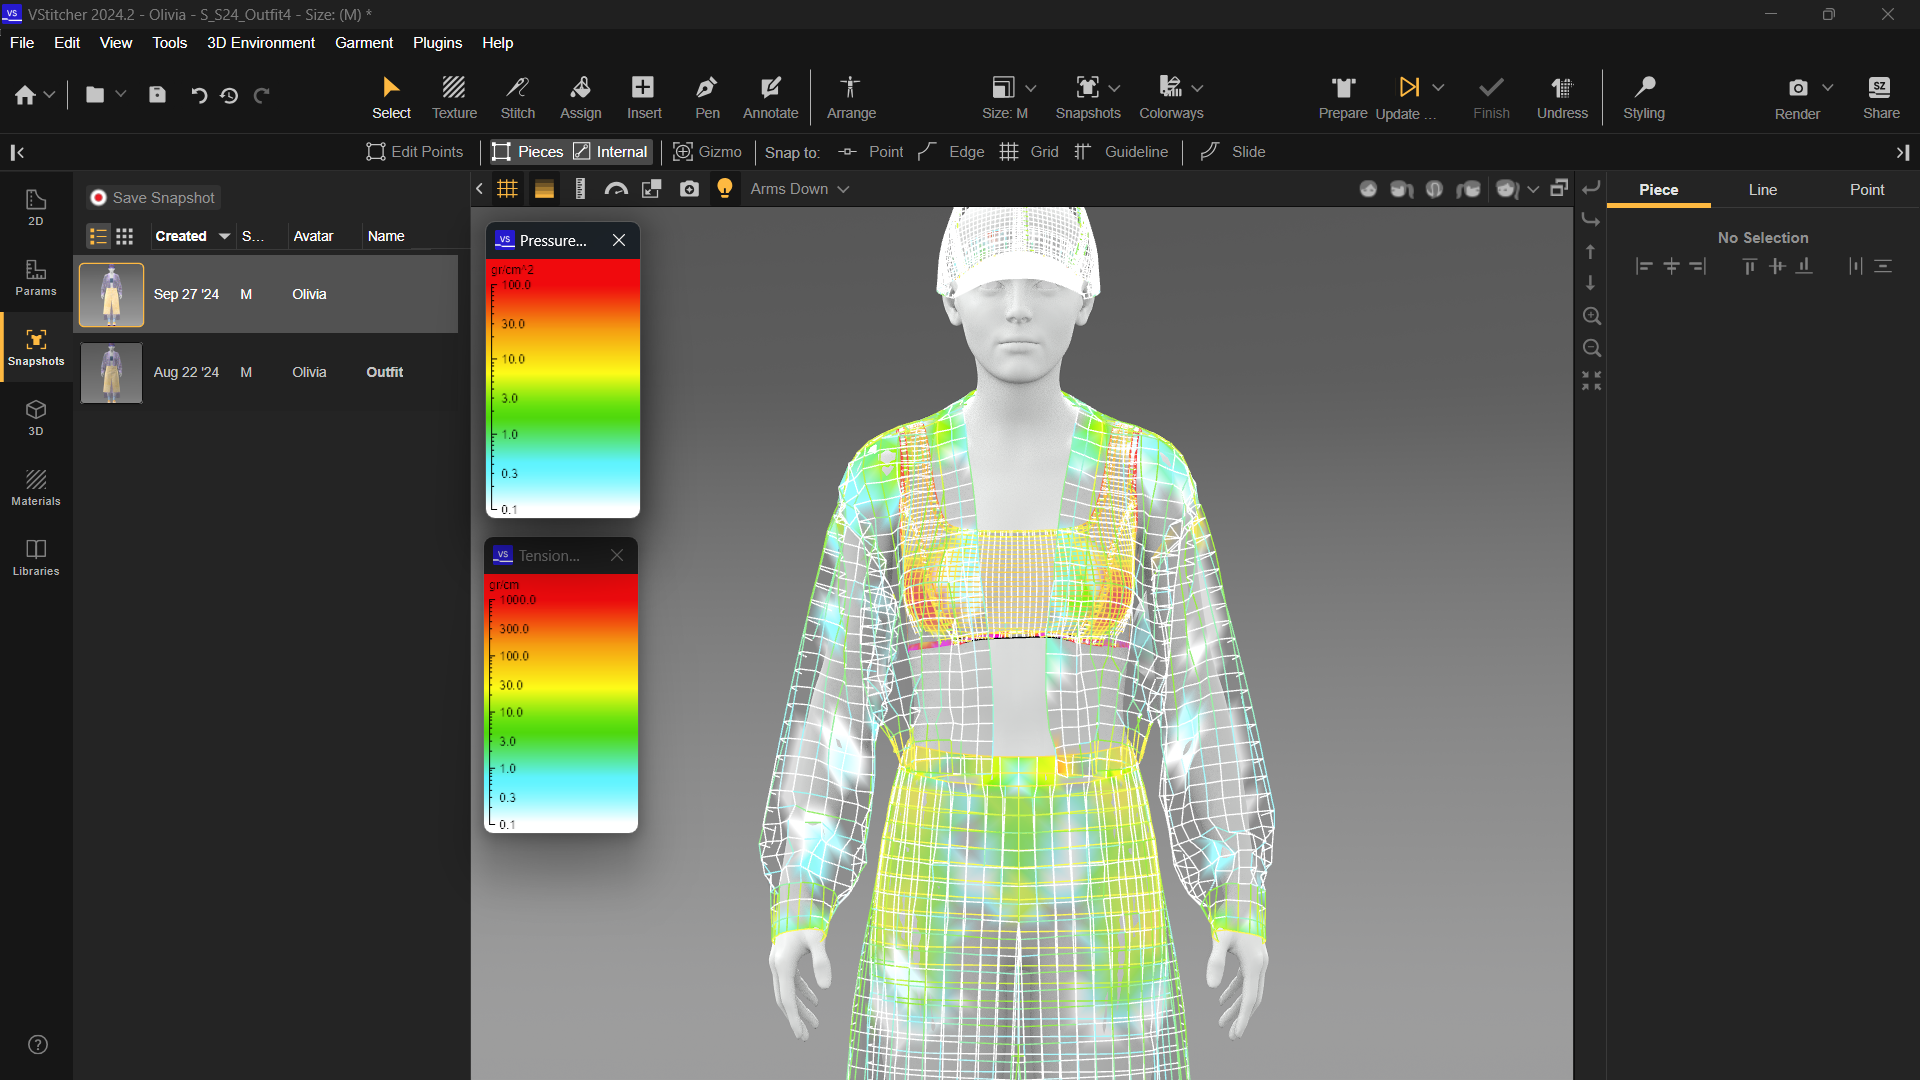Click the Save Snapshot button
Screen dimensions: 1920x1080
click(151, 197)
